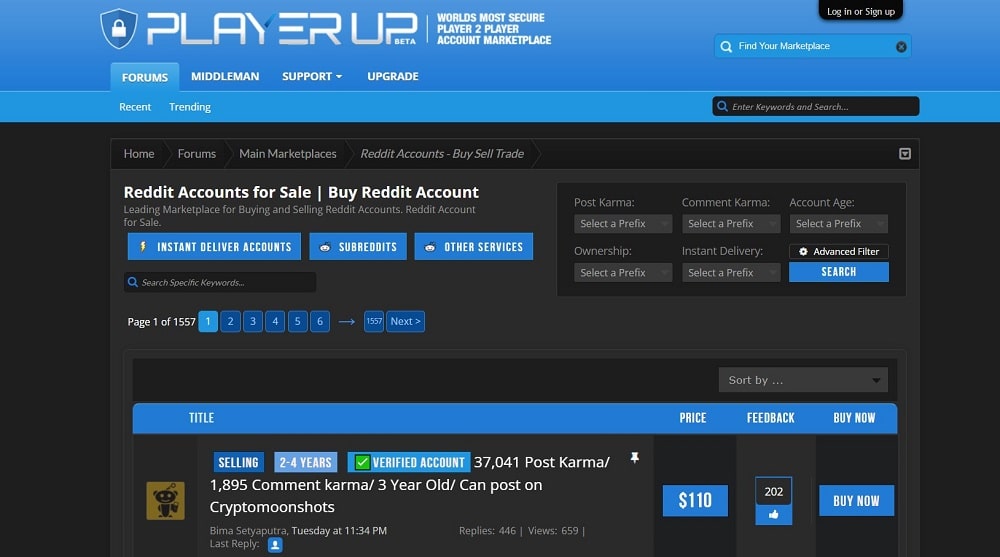Click the 2-4 Years prefix tag
1000x557 pixels.
(x=305, y=462)
